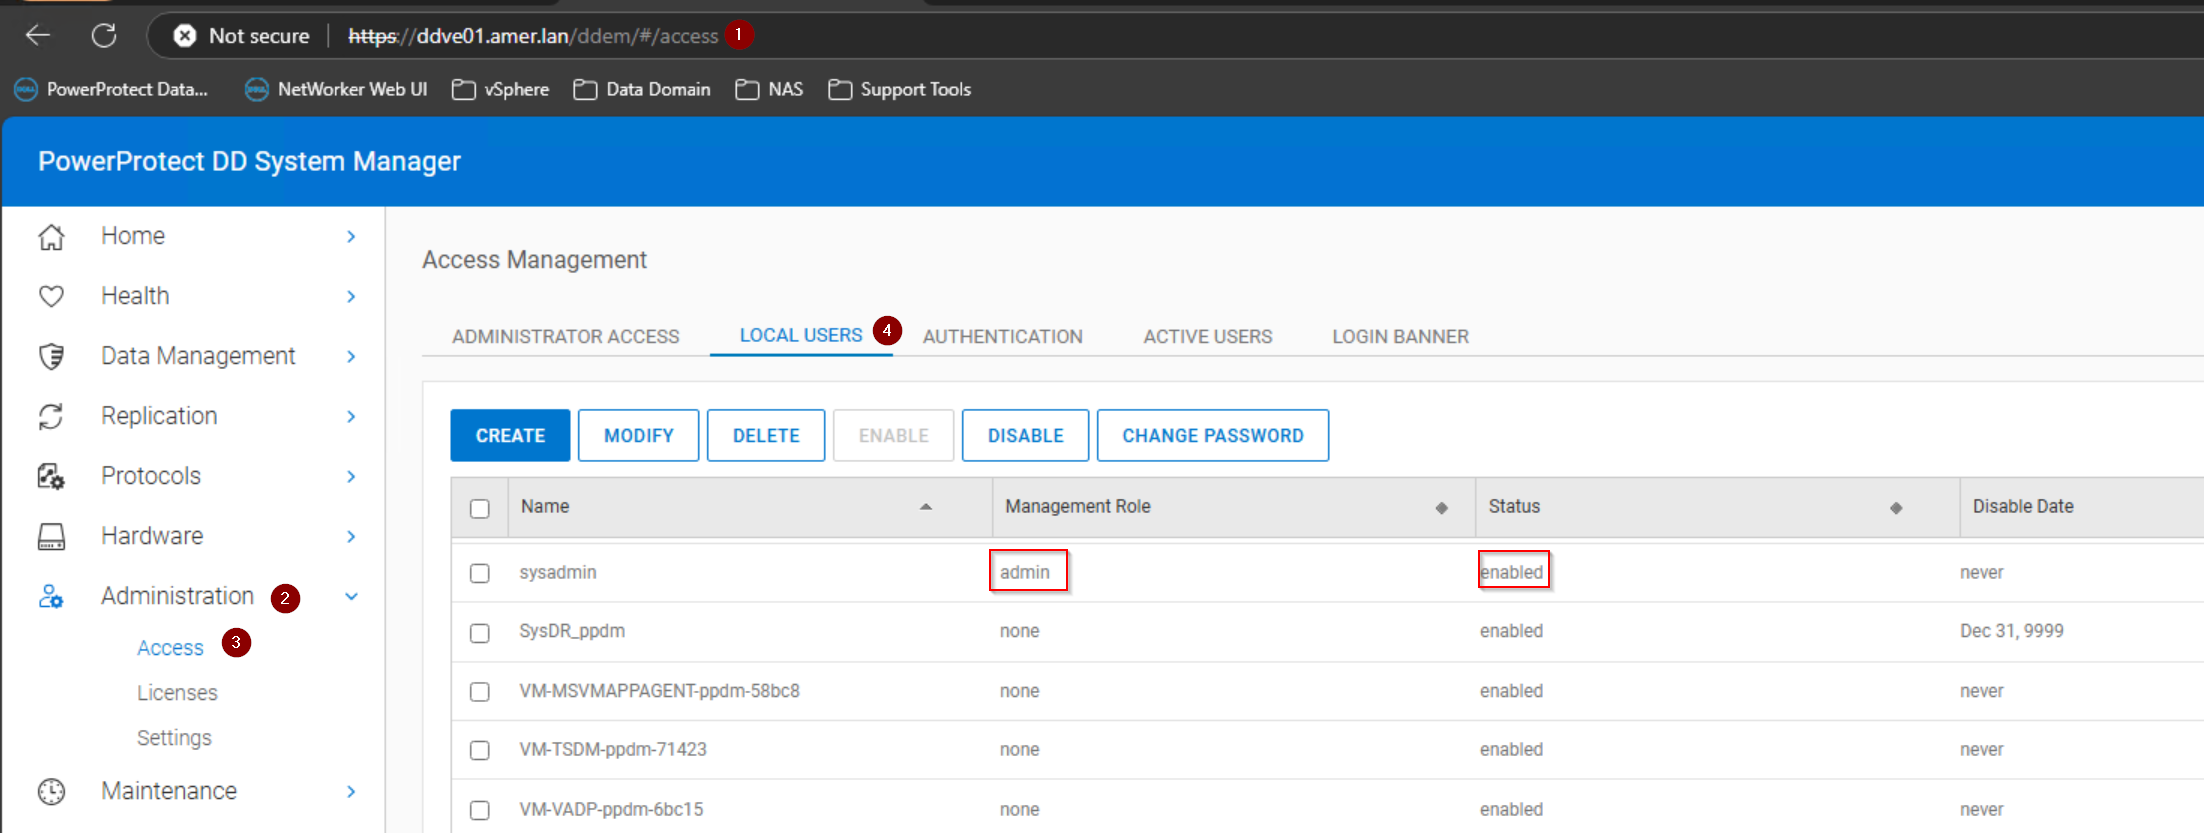Open the Support Tools bookmark folder
The height and width of the screenshot is (833, 2204).
tap(900, 89)
